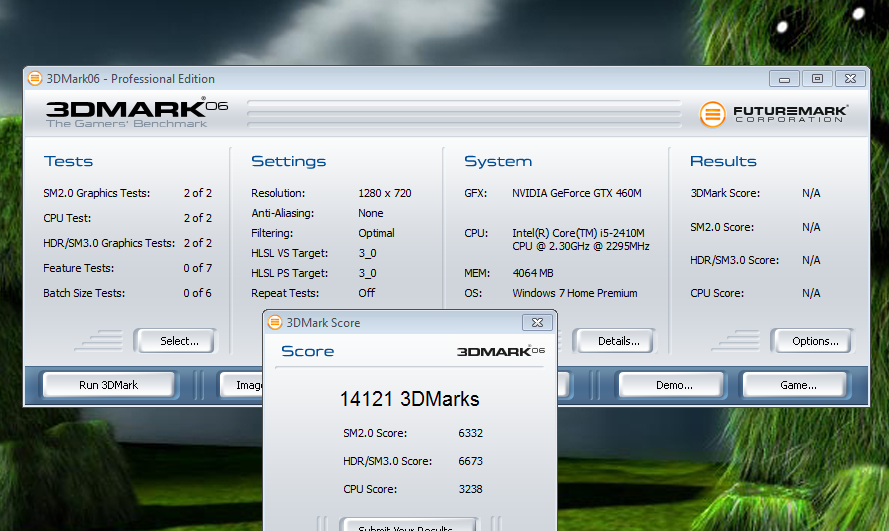Close the 3DMark06 Professional Edition window
This screenshot has height=531, width=889.
pos(850,78)
